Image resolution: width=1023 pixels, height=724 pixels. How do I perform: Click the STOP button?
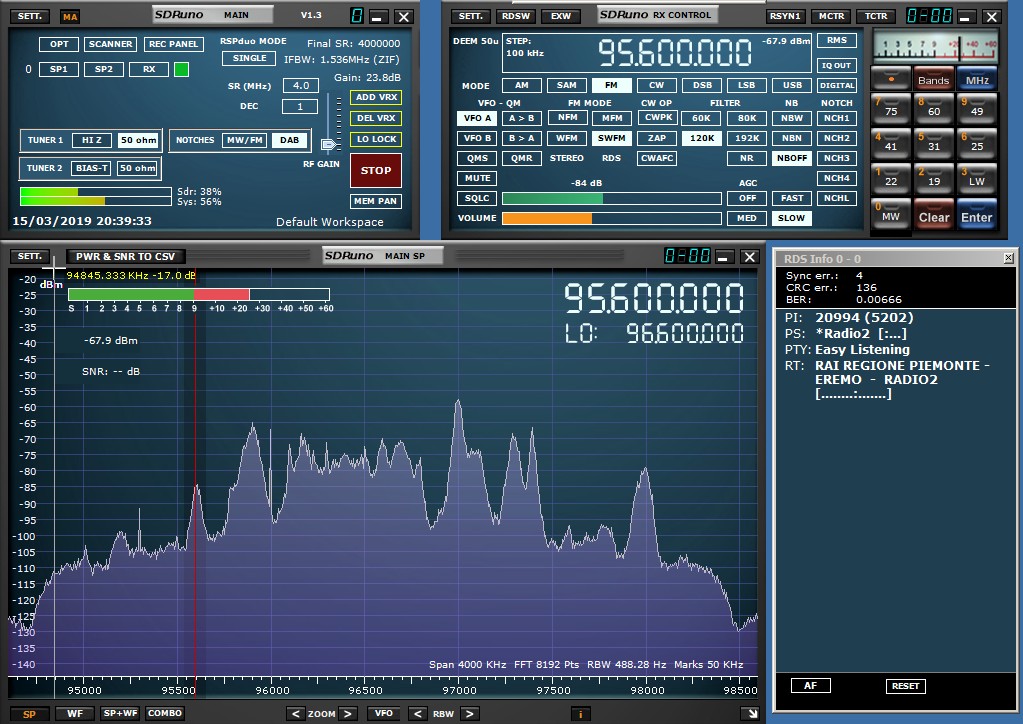(x=376, y=170)
